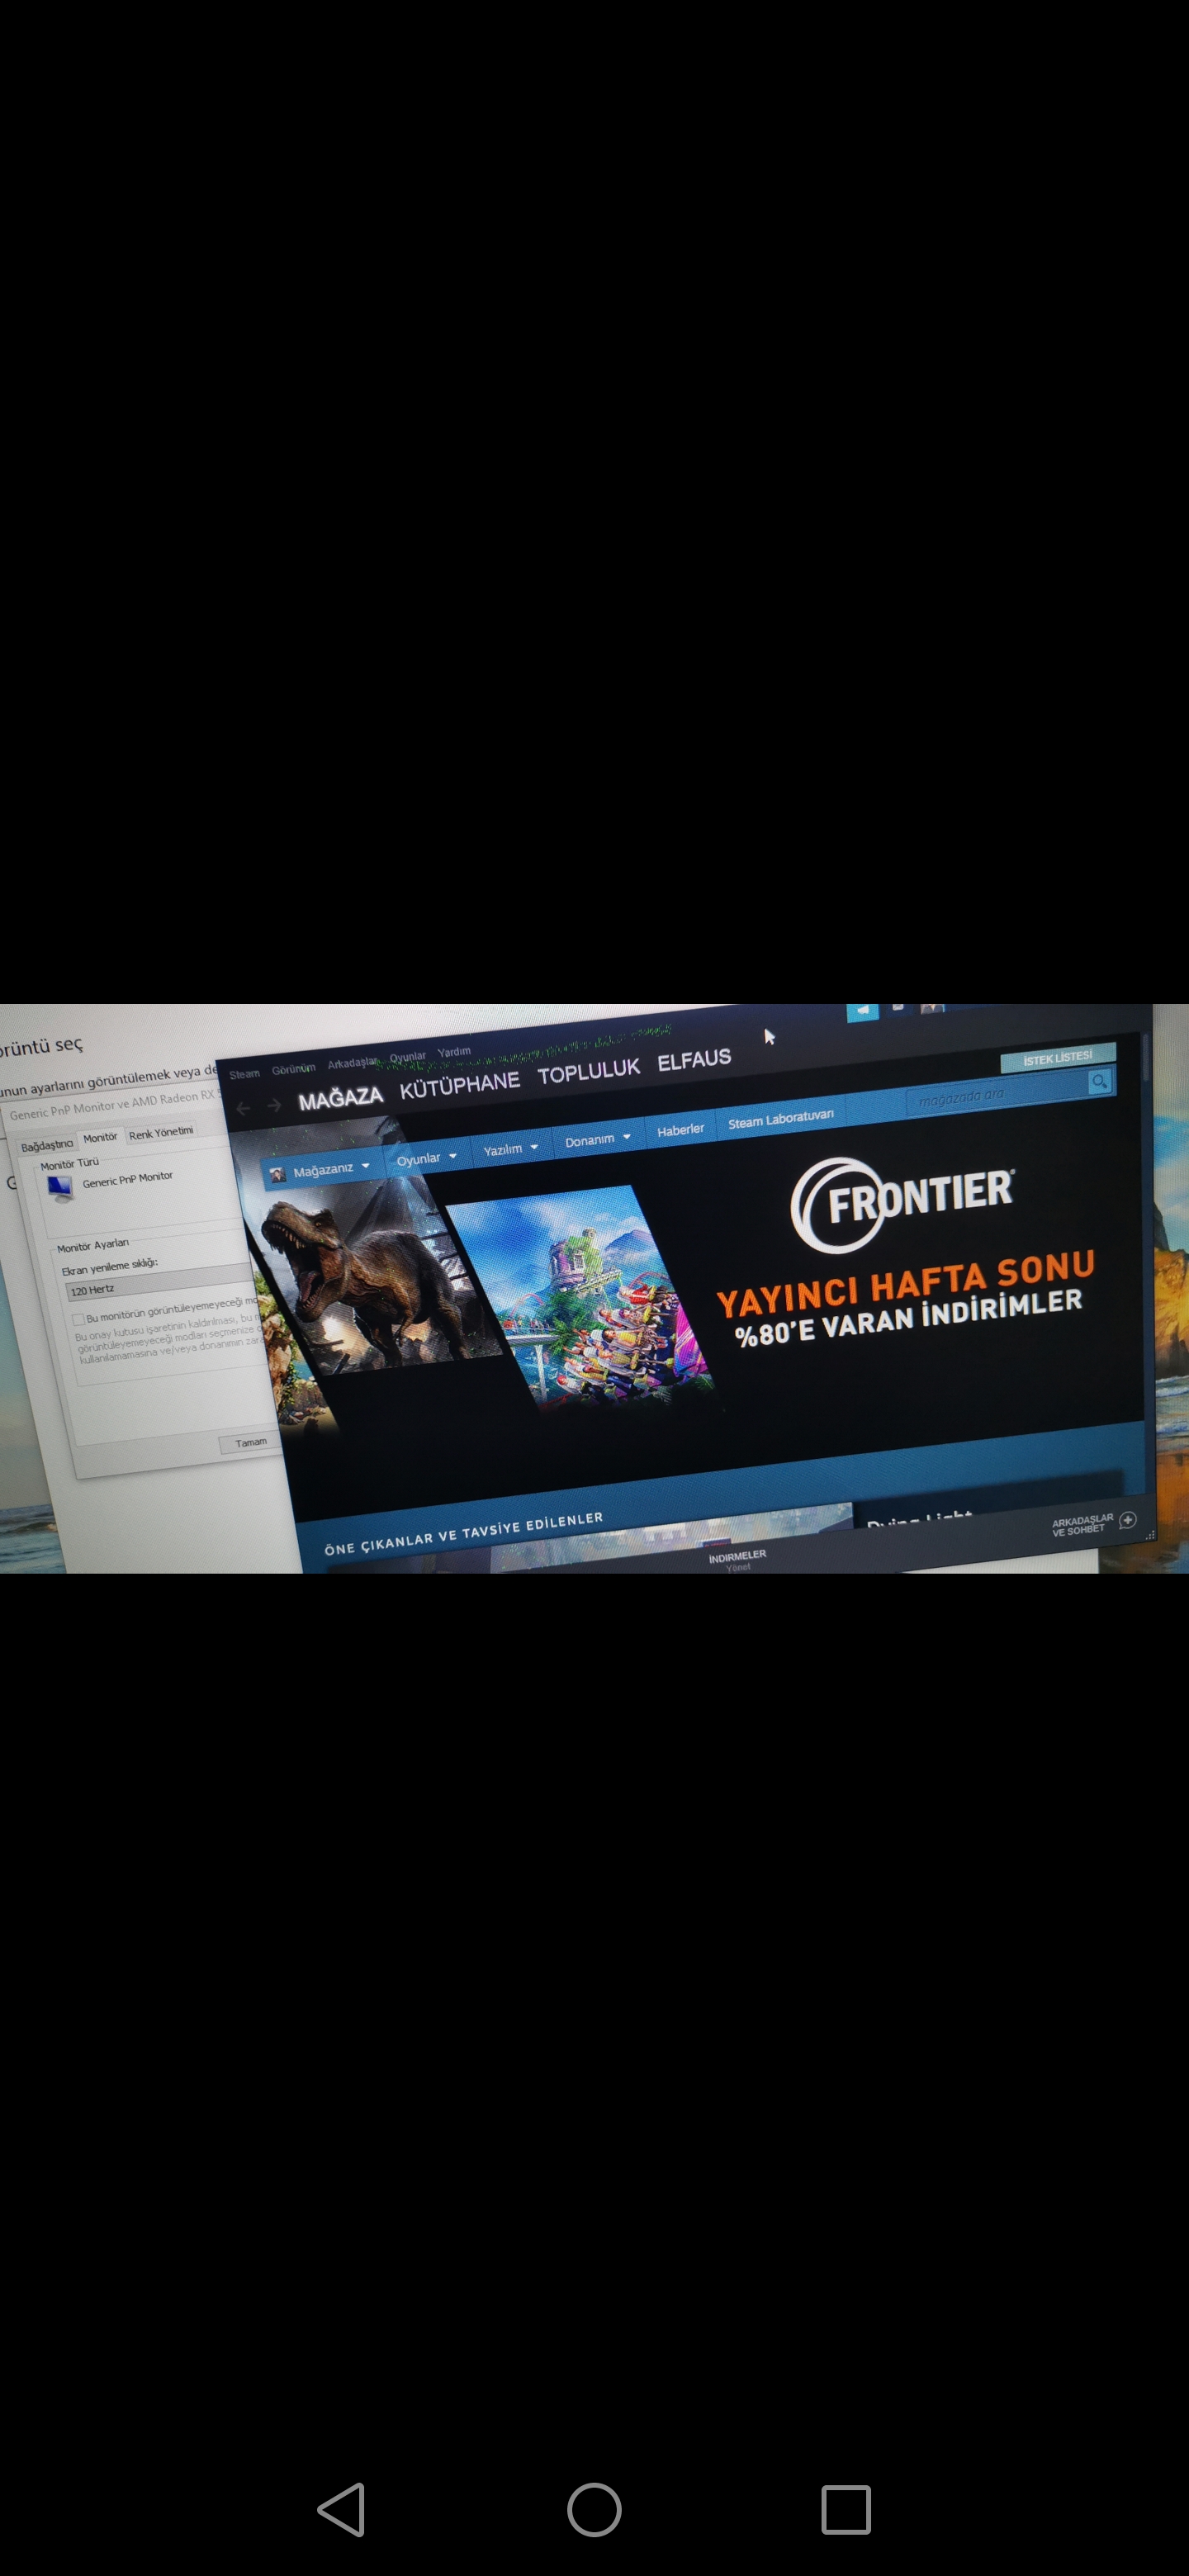Expand the Donanım dropdown
Image resolution: width=1189 pixels, height=2576 pixels.
pos(597,1139)
